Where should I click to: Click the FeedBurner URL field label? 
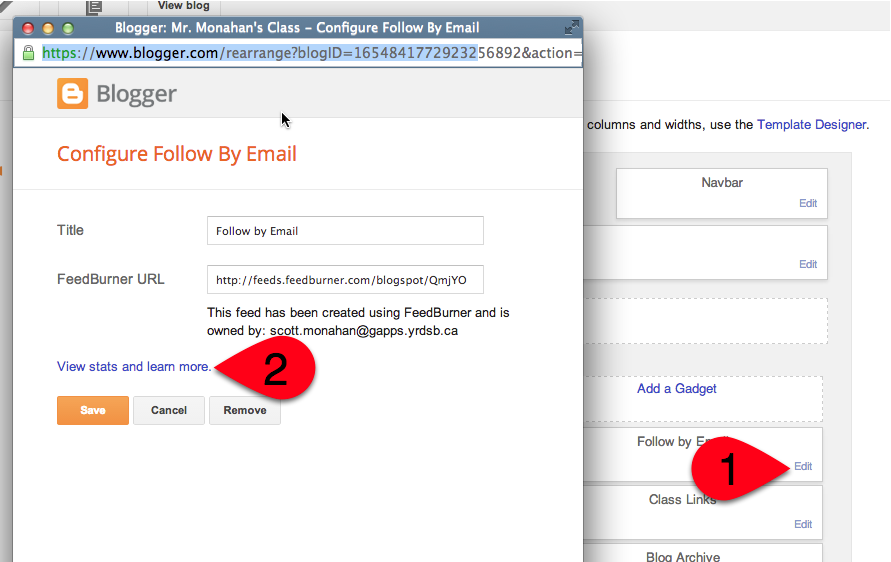[111, 279]
